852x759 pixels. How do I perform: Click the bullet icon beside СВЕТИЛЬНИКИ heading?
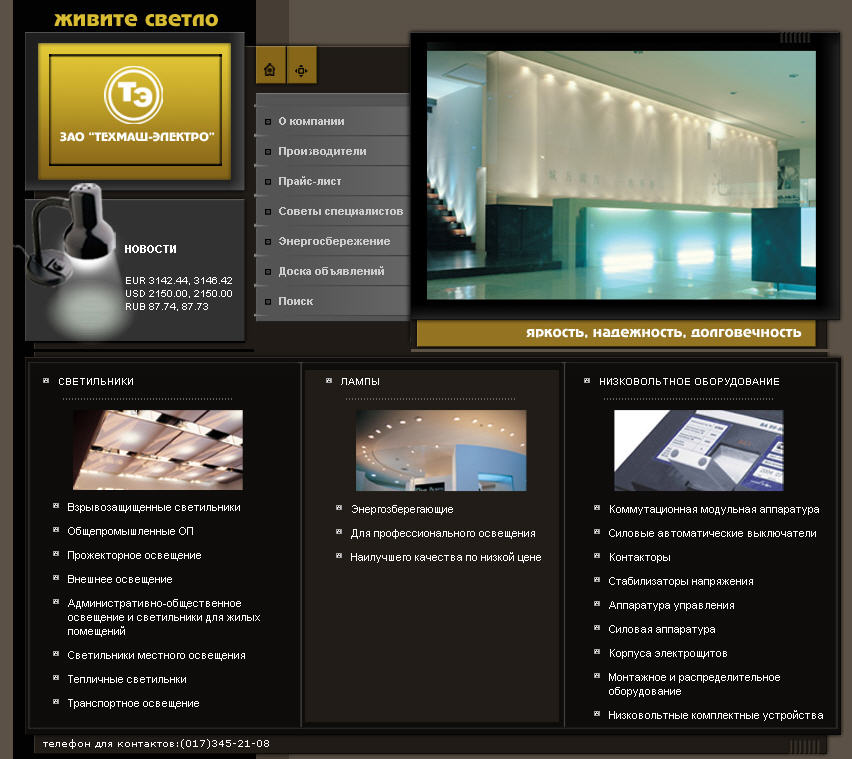(x=46, y=381)
